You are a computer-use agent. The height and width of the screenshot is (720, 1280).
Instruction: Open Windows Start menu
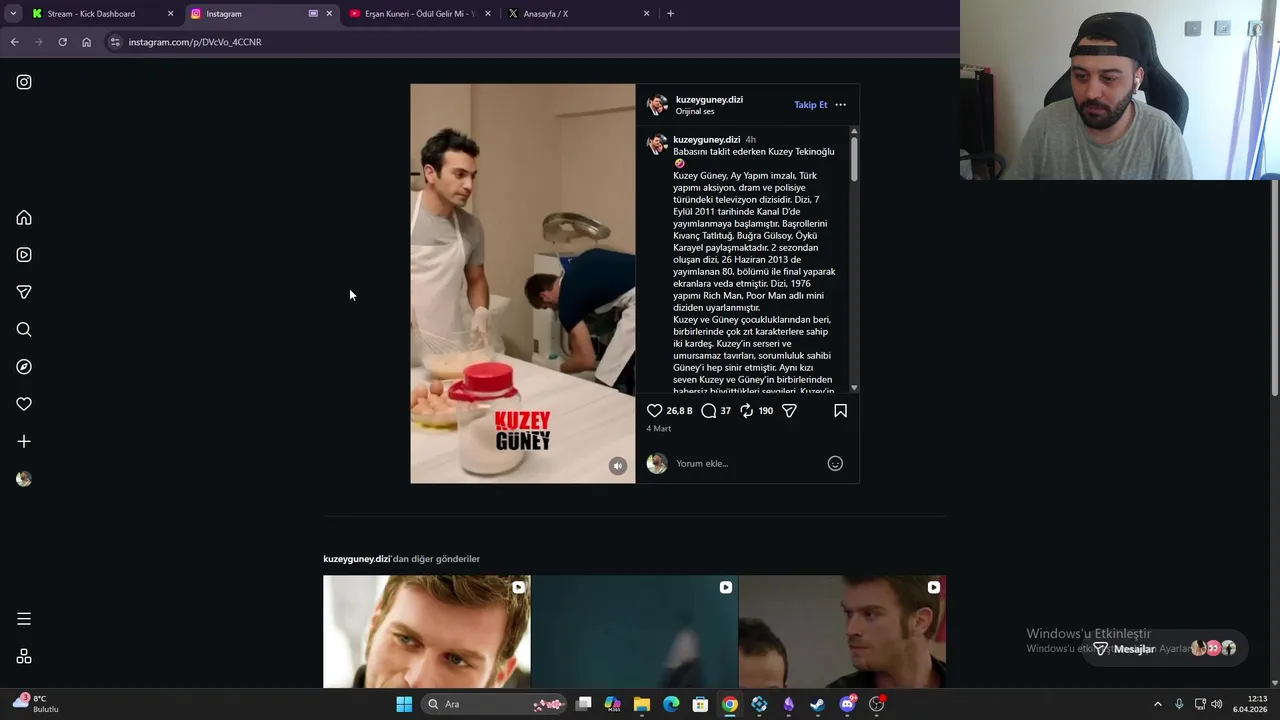coord(404,704)
